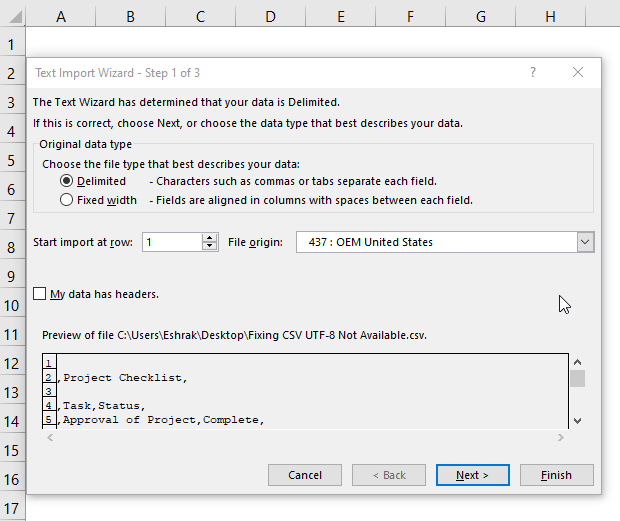Click preview line 'Approval of Project,Complete'
This screenshot has width=620, height=521.
[x=163, y=420]
